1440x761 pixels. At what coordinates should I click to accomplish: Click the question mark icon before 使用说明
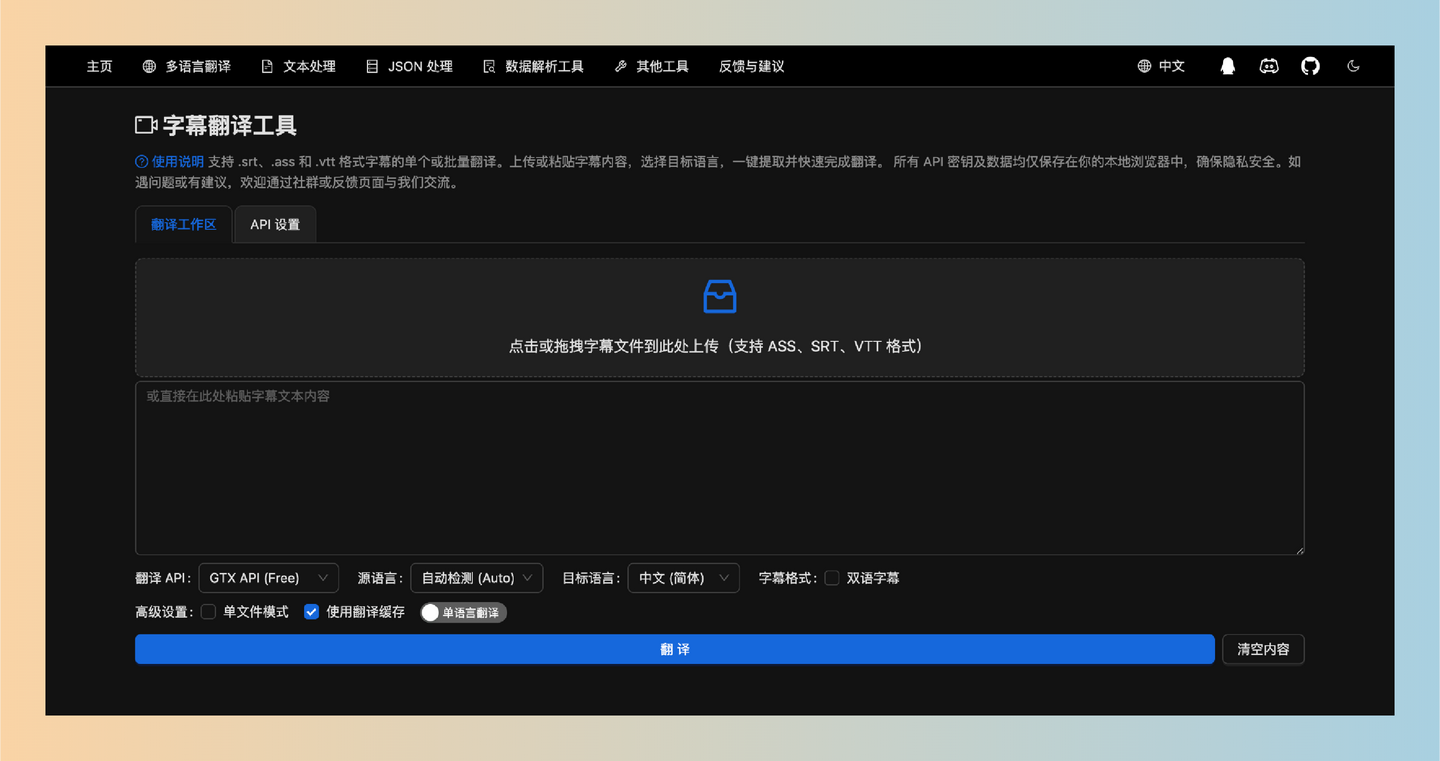click(x=140, y=161)
